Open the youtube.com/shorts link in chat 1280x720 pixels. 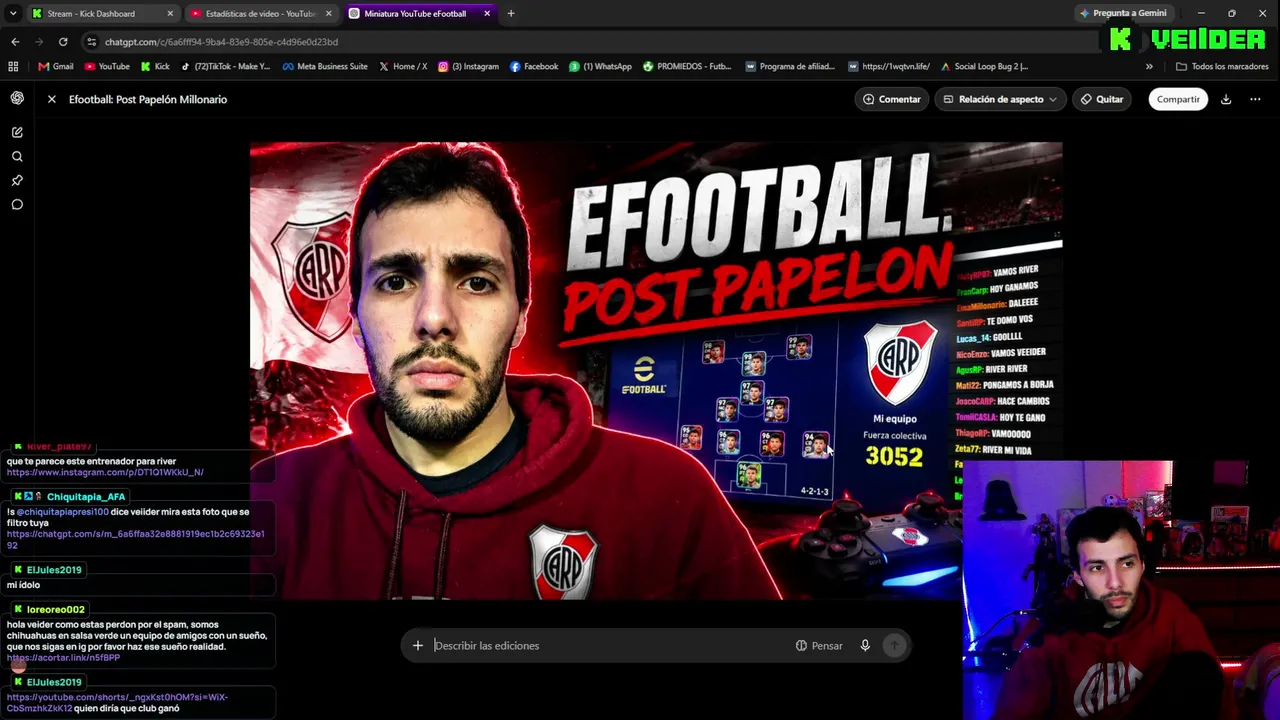[117, 702]
